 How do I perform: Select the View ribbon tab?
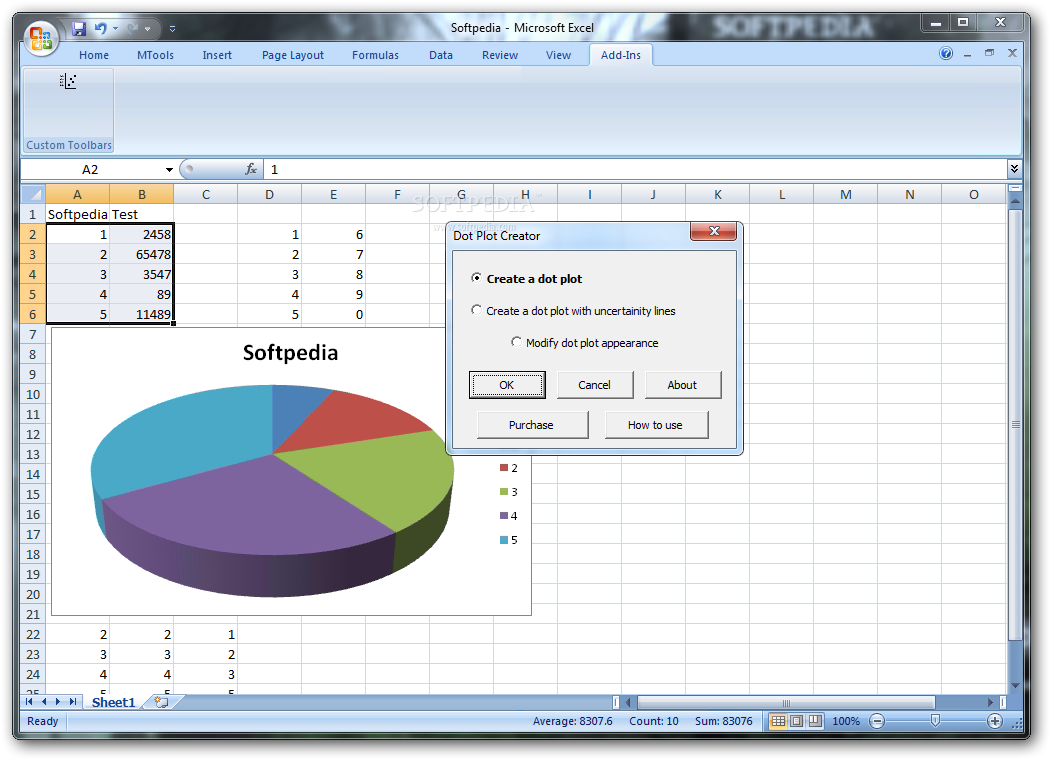(x=558, y=55)
